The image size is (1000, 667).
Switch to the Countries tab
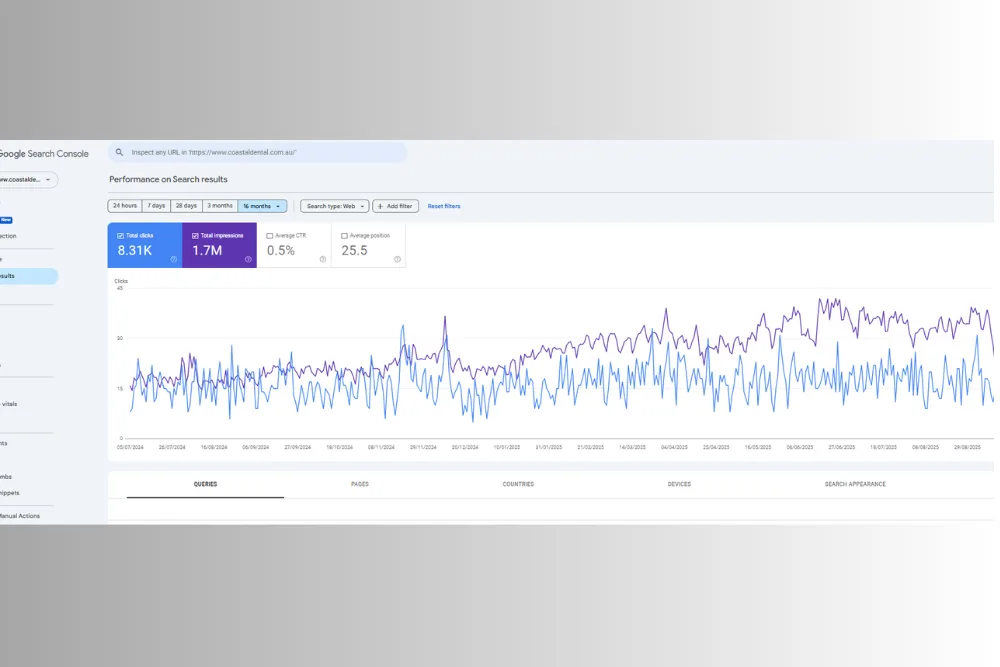(x=518, y=484)
